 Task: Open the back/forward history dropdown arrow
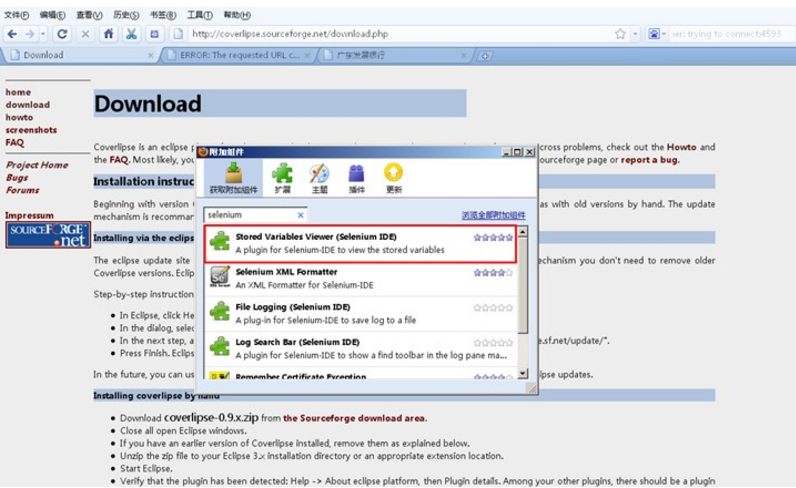coord(43,34)
